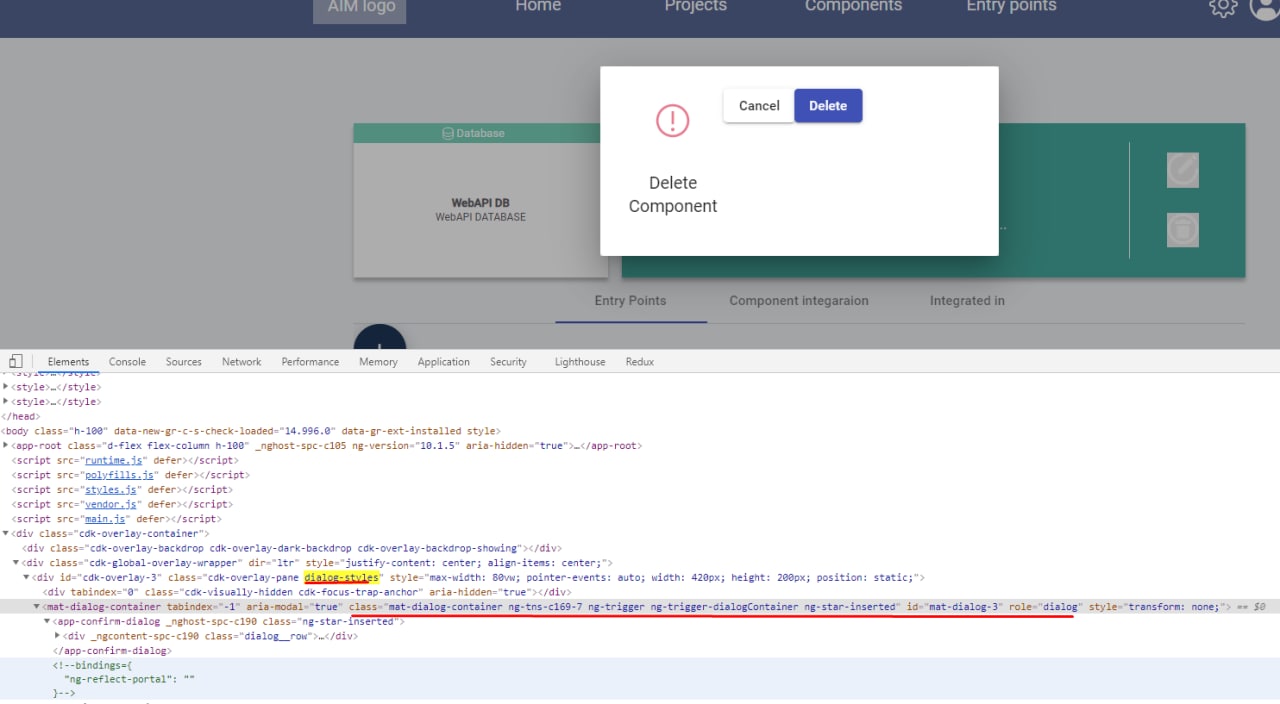Open Components in the top navigation
The width and height of the screenshot is (1280, 704).
(x=853, y=7)
